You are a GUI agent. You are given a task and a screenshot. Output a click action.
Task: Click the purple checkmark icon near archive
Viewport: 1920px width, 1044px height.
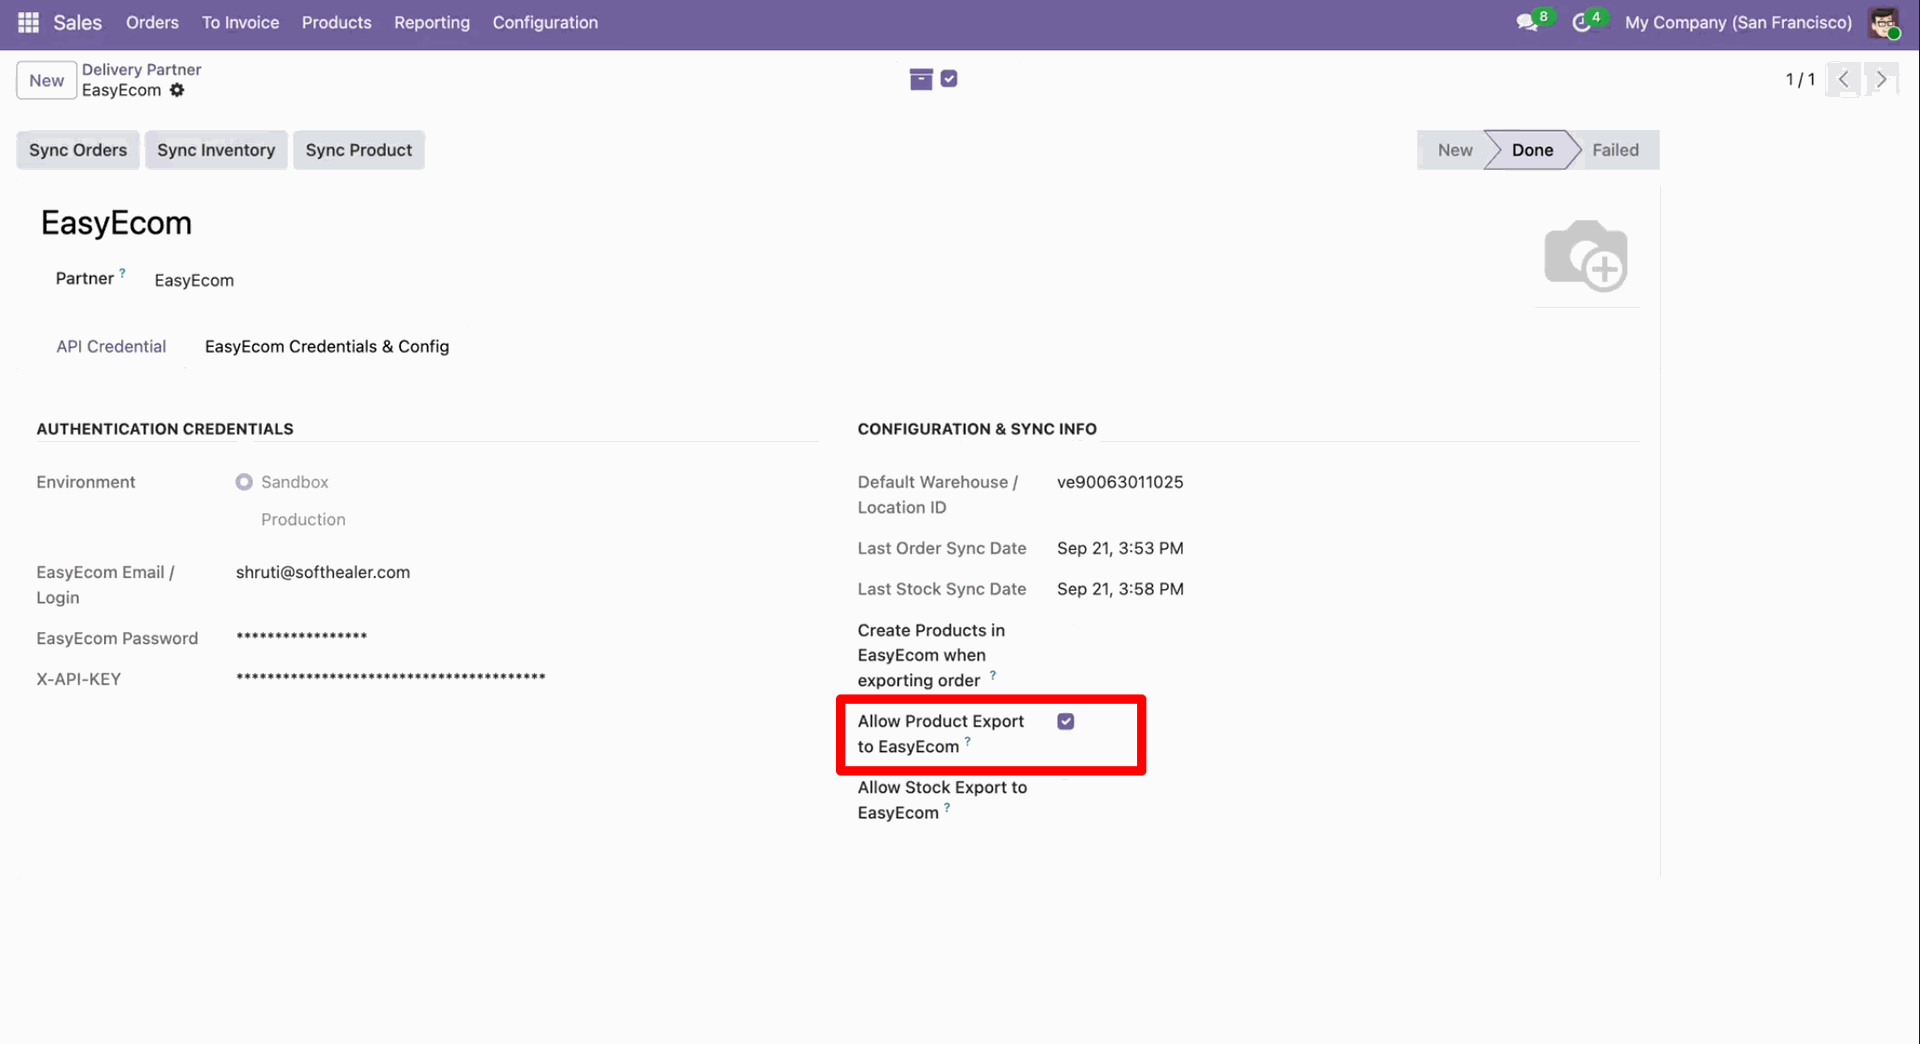[949, 79]
